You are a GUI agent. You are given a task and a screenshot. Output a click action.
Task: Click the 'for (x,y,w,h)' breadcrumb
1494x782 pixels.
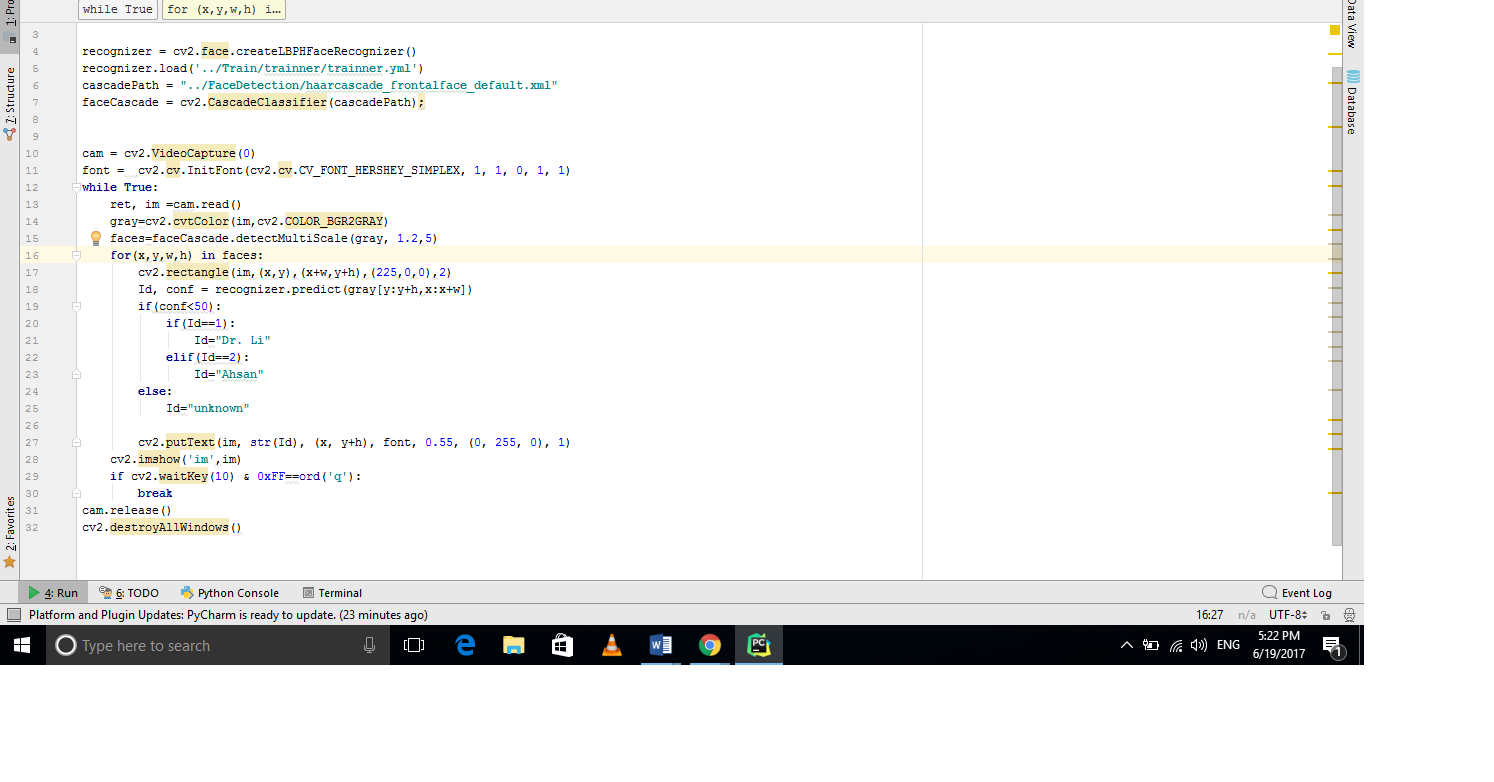click(224, 9)
